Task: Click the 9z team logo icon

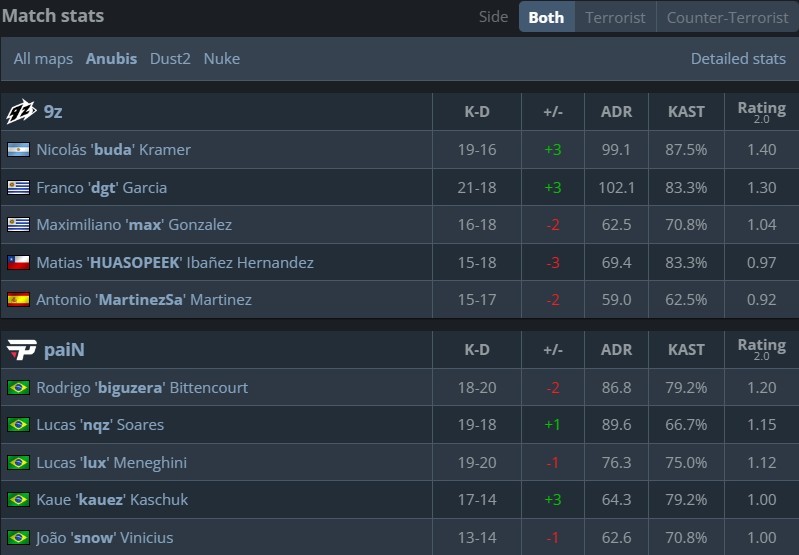Action: coord(21,112)
